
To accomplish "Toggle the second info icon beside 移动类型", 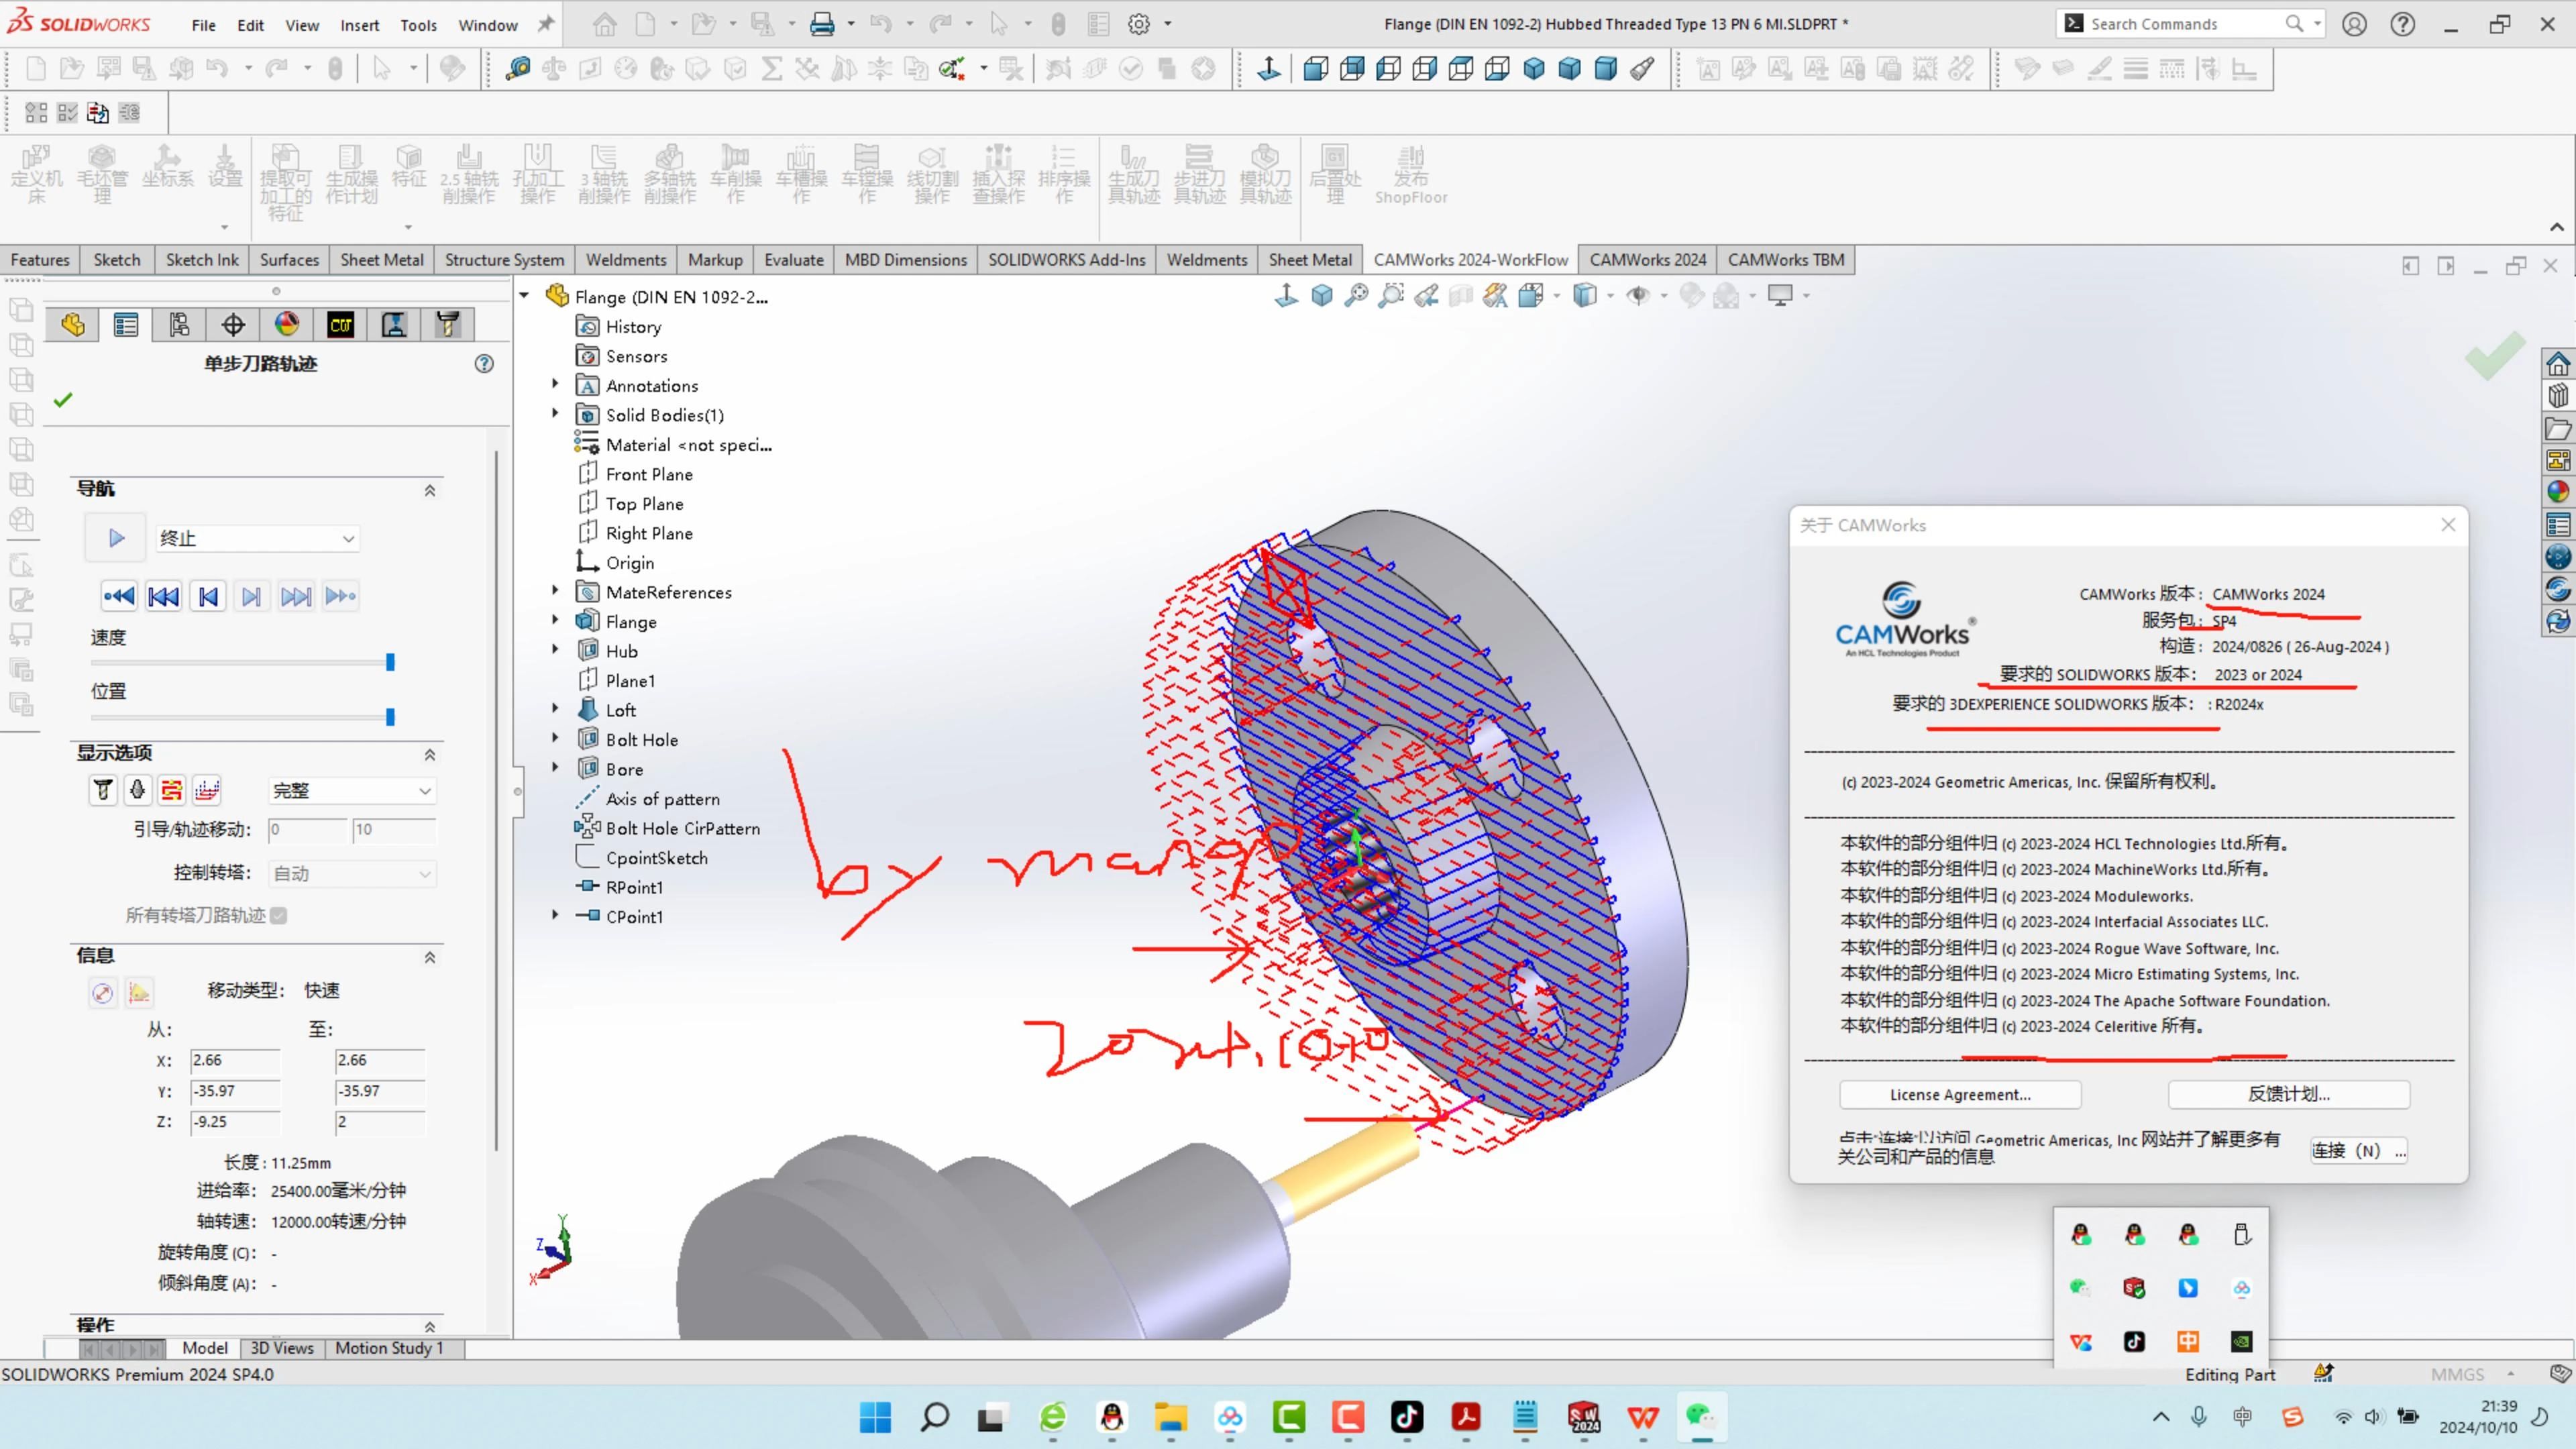I will click(139, 993).
